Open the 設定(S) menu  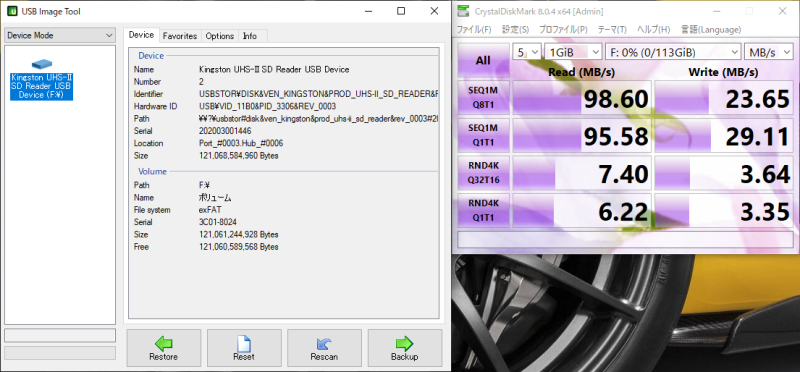[x=515, y=30]
